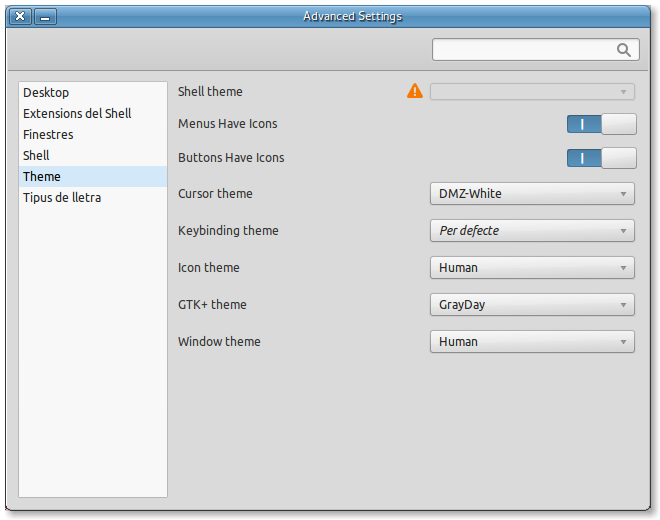
Task: Toggle the Menus Have Icons switch
Action: (x=601, y=124)
